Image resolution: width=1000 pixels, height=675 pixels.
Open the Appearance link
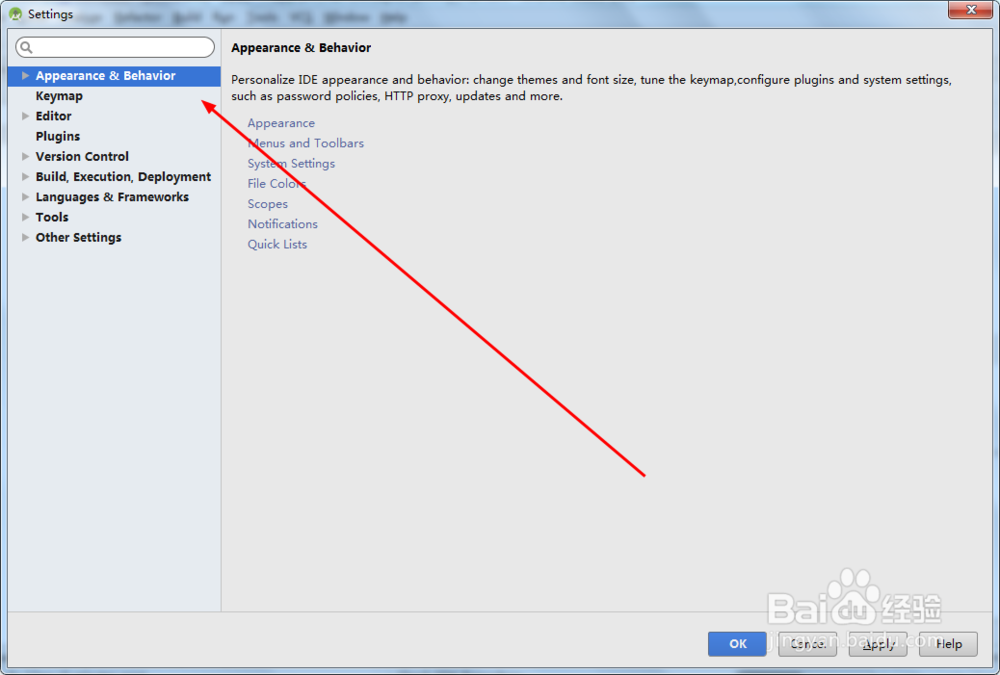coord(281,123)
